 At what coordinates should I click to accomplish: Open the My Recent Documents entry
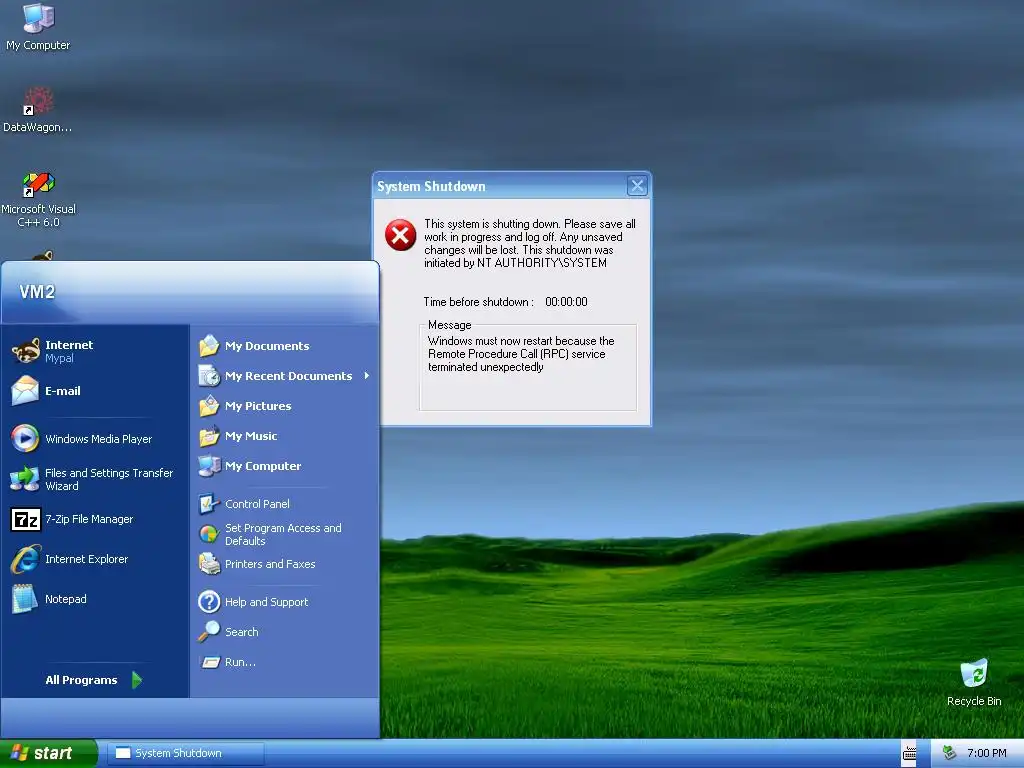click(x=284, y=376)
